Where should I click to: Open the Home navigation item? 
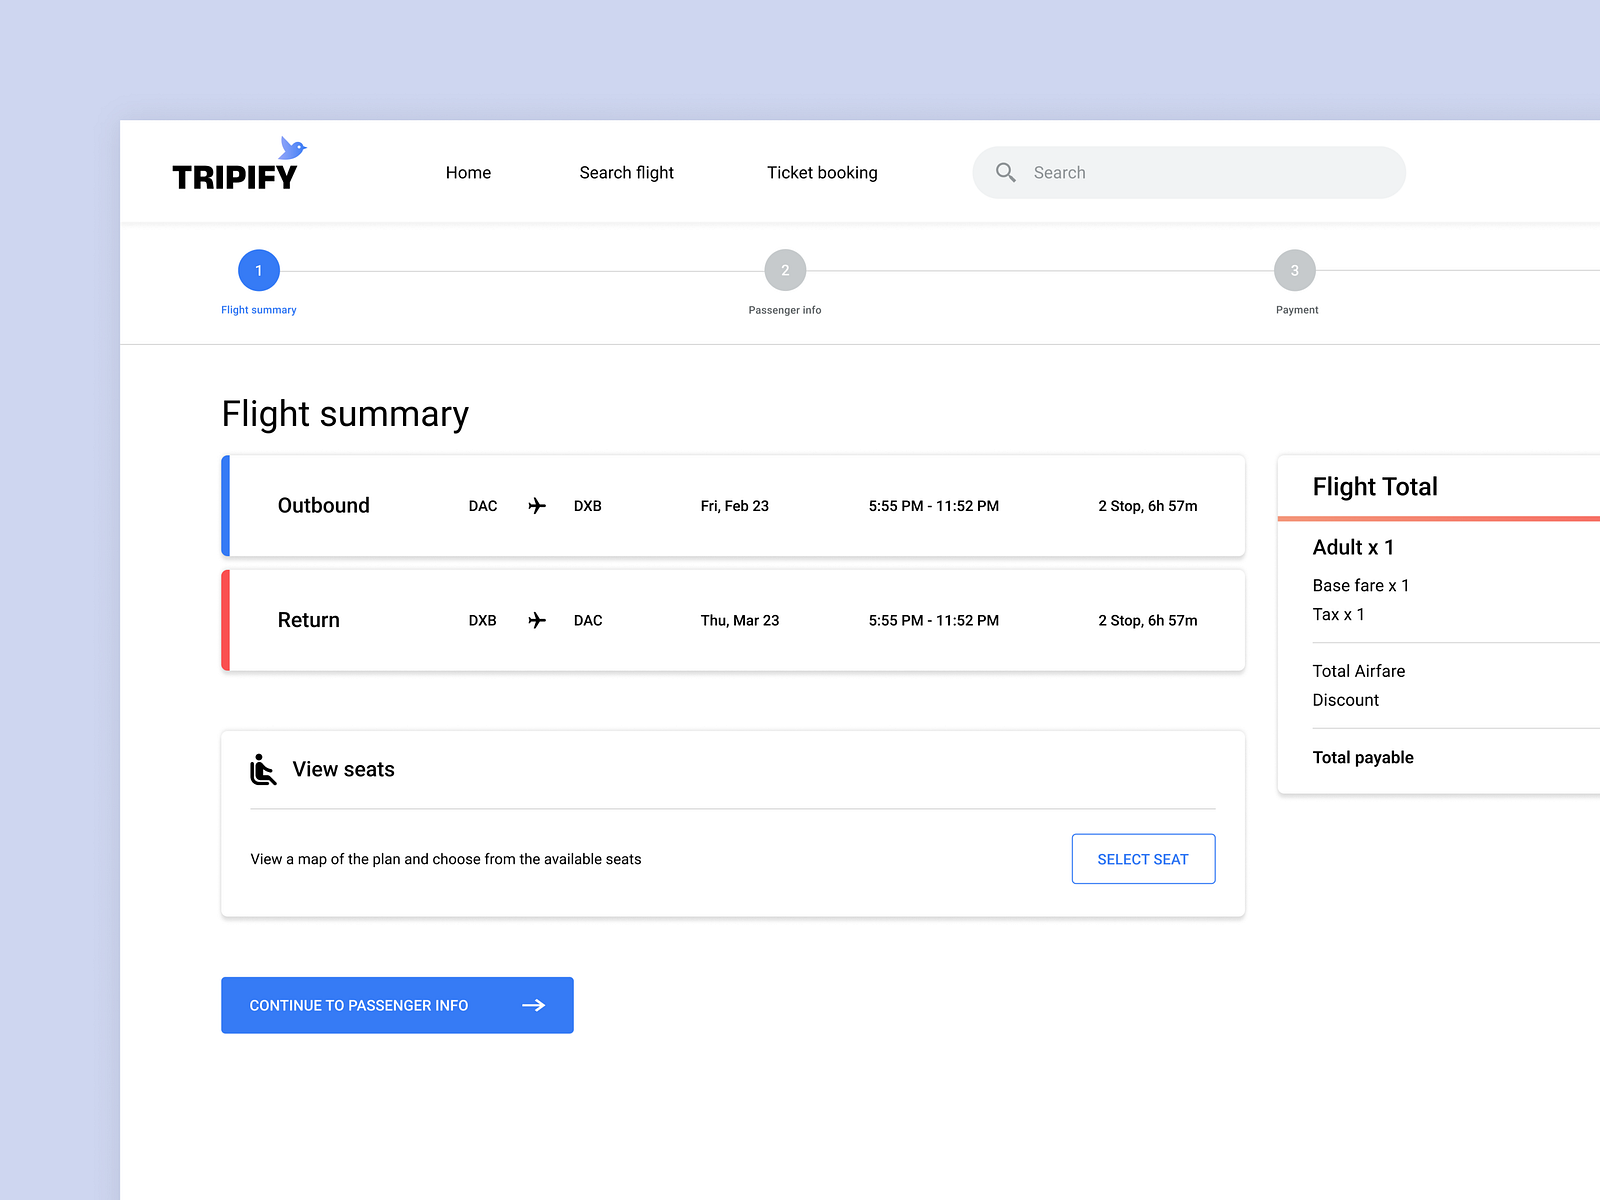[x=468, y=172]
